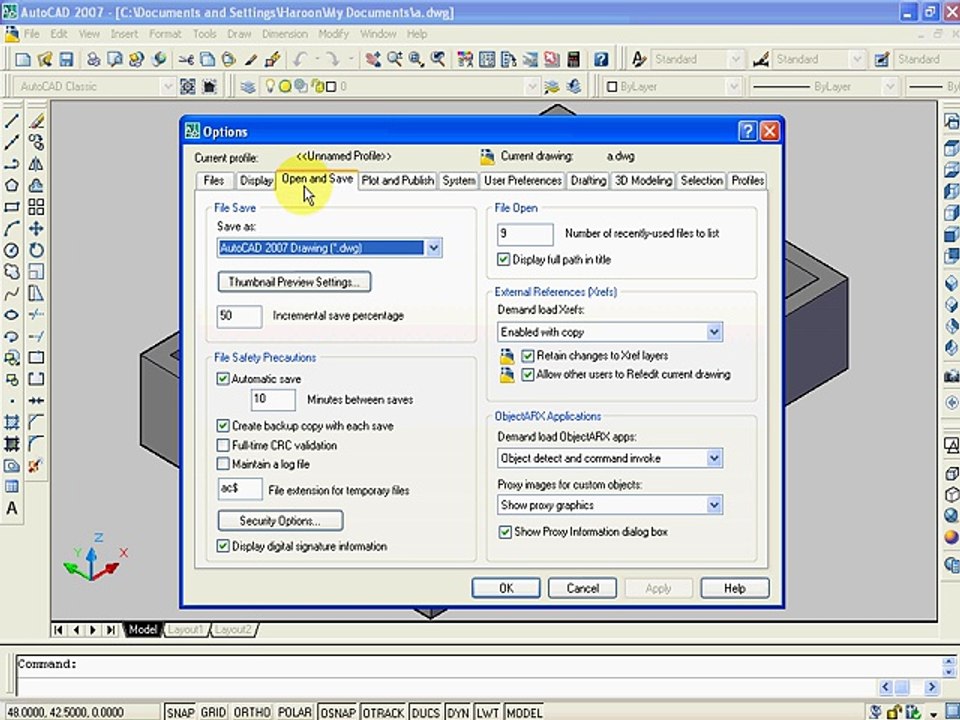Select the Erase modify tool
960x720 pixels.
[x=36, y=121]
